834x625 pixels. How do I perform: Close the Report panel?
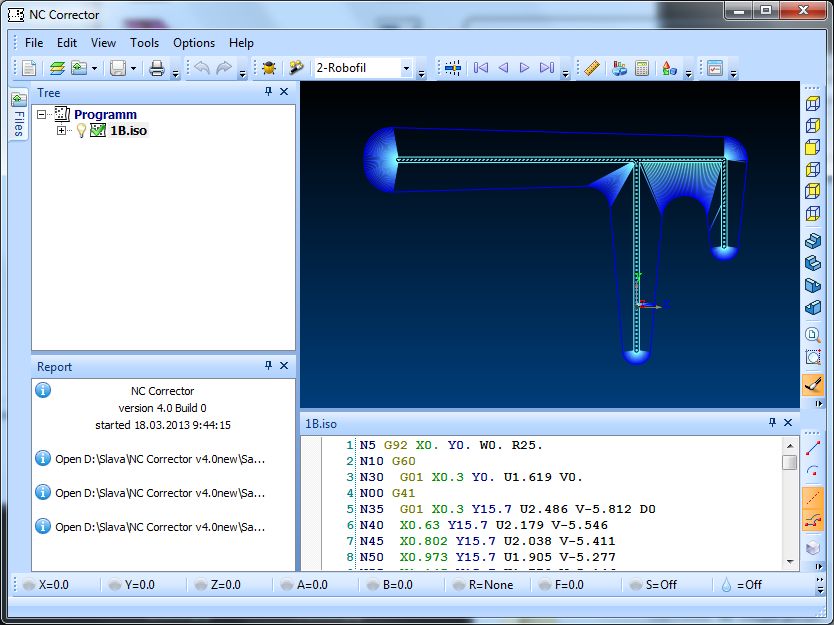click(x=284, y=365)
